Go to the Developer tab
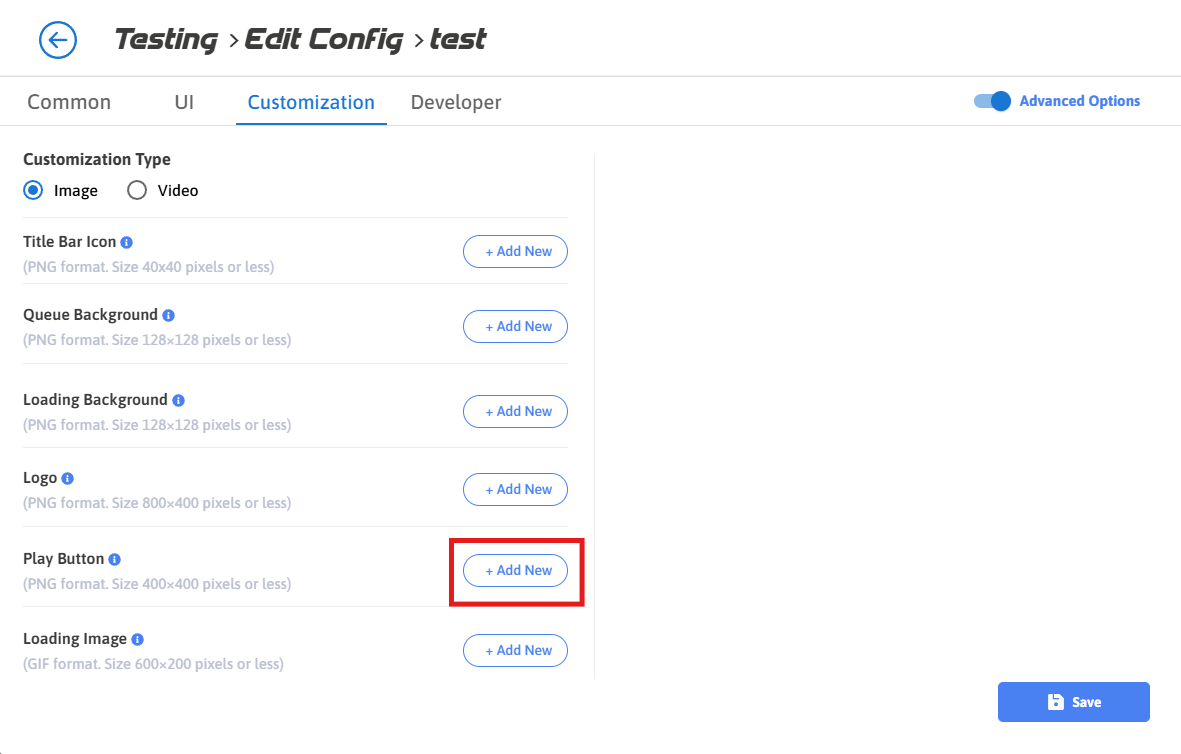 tap(456, 102)
